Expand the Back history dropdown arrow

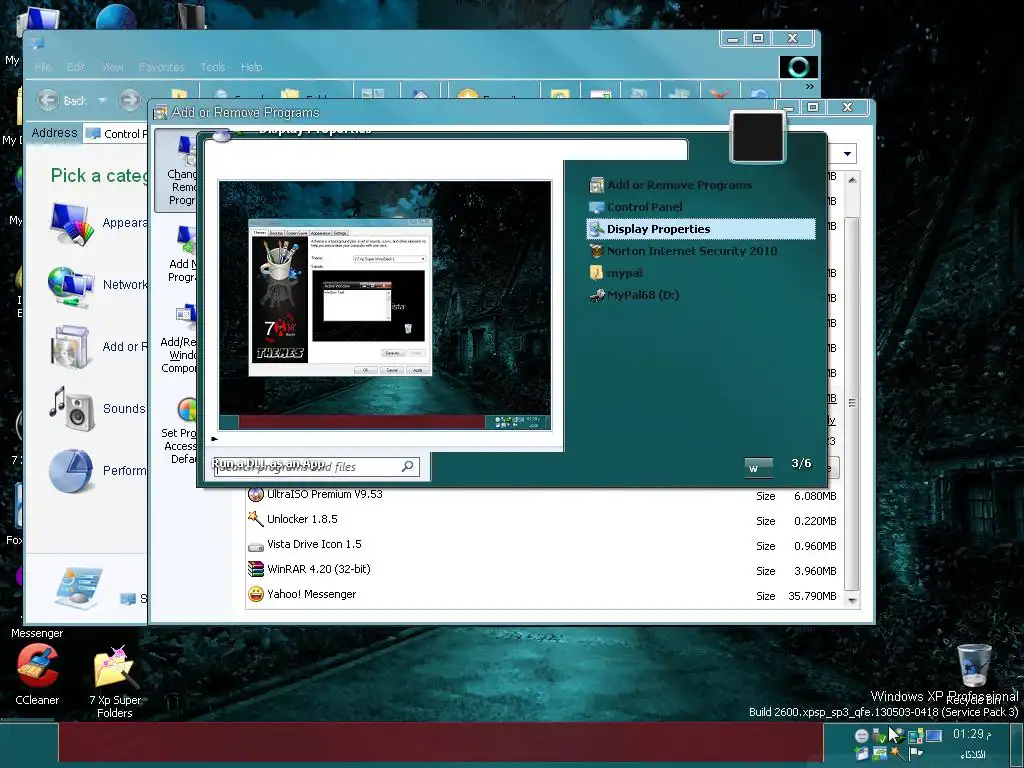(103, 100)
